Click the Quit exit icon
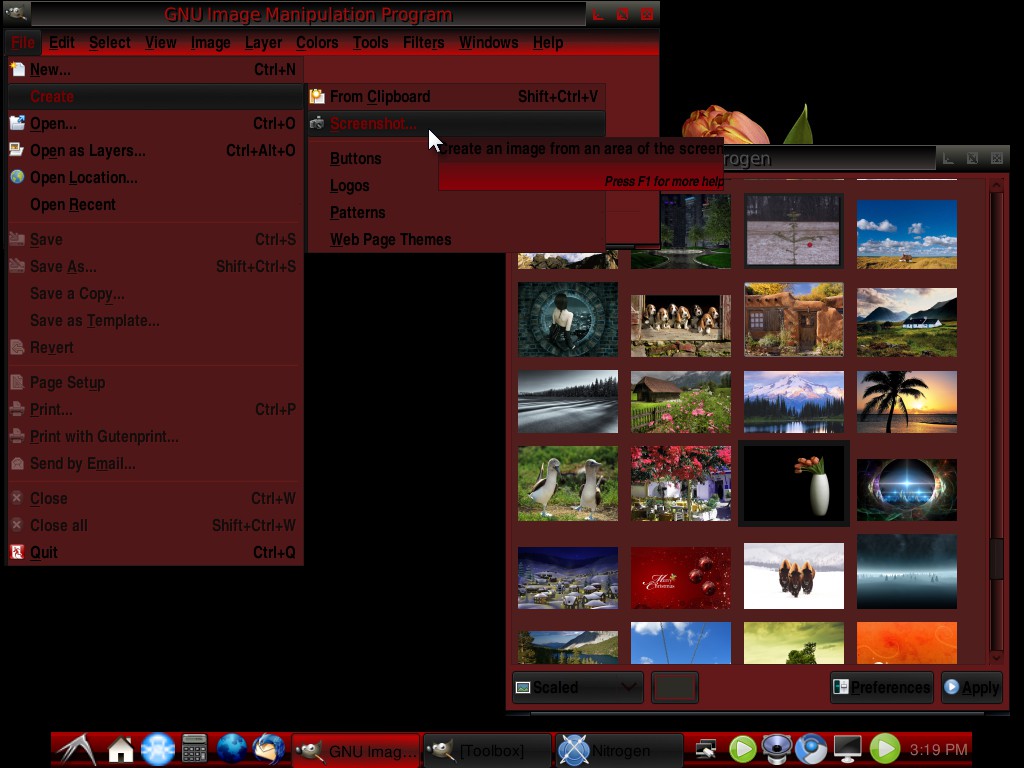The height and width of the screenshot is (768, 1024). pyautogui.click(x=18, y=552)
